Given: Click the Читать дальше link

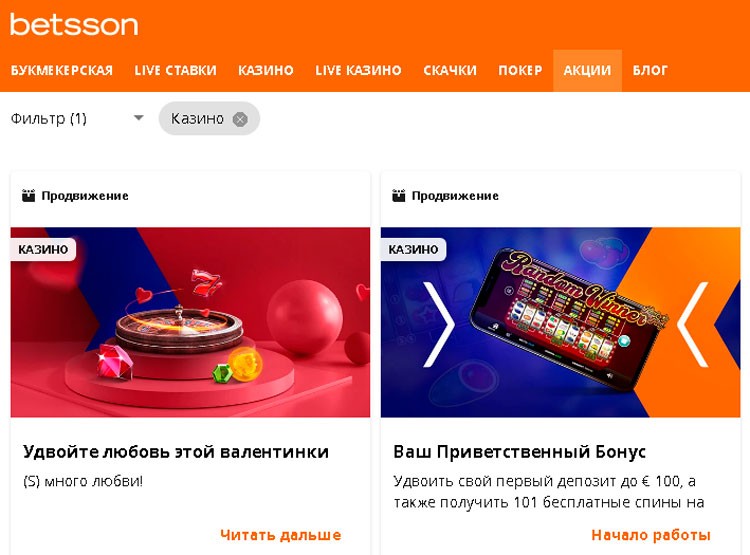Looking at the screenshot, I should coord(281,535).
